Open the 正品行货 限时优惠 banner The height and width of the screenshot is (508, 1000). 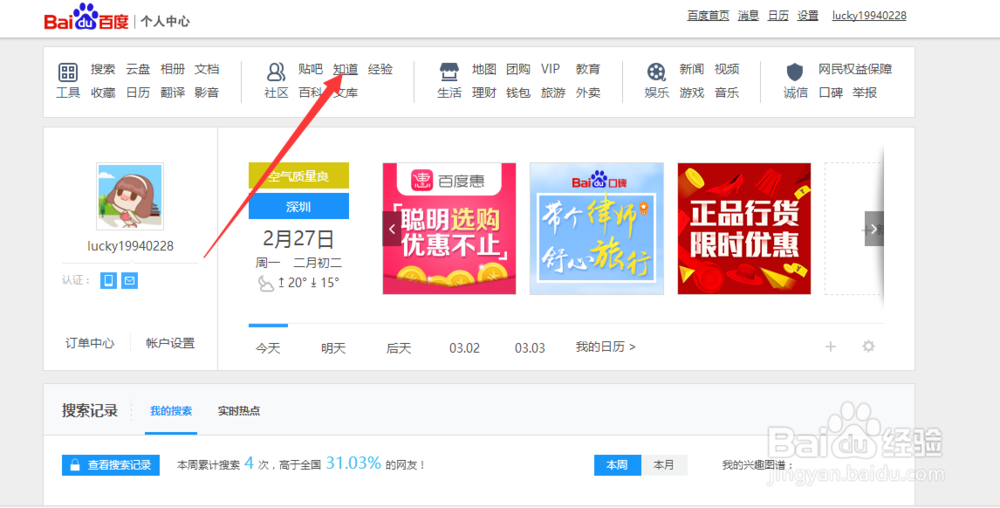(744, 229)
